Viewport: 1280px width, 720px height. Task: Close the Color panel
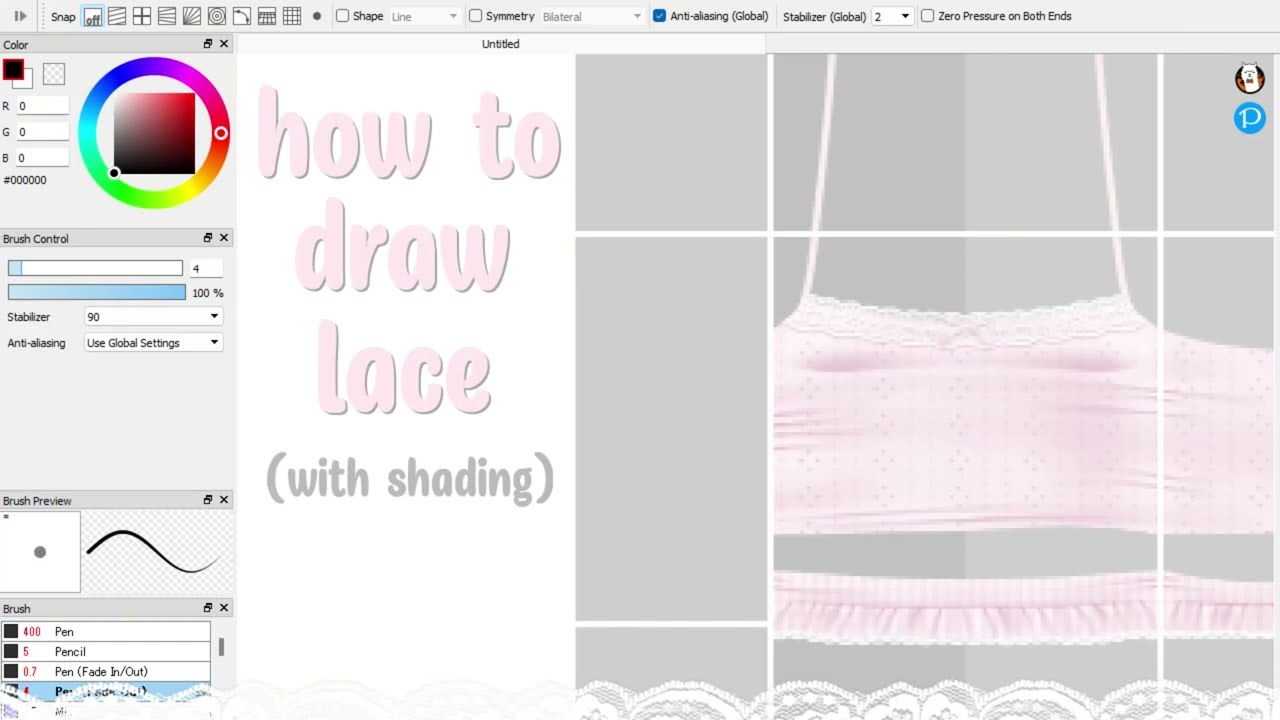[224, 44]
